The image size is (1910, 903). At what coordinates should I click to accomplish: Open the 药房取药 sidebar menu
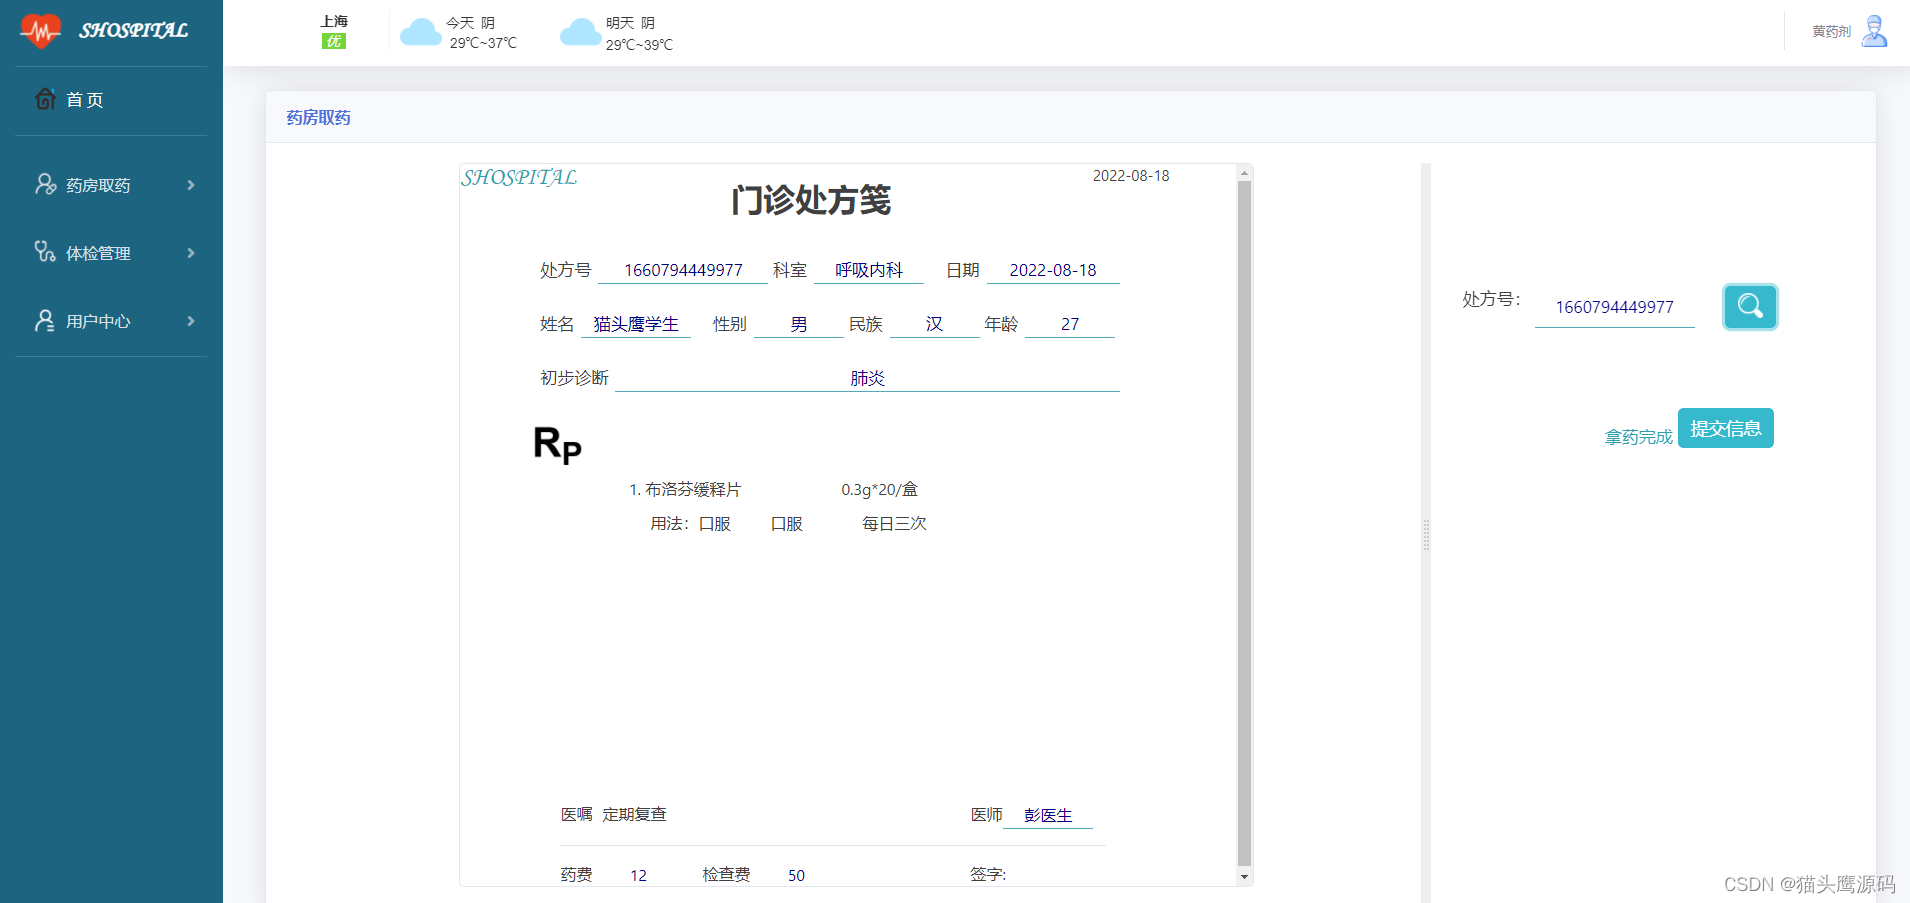point(111,185)
